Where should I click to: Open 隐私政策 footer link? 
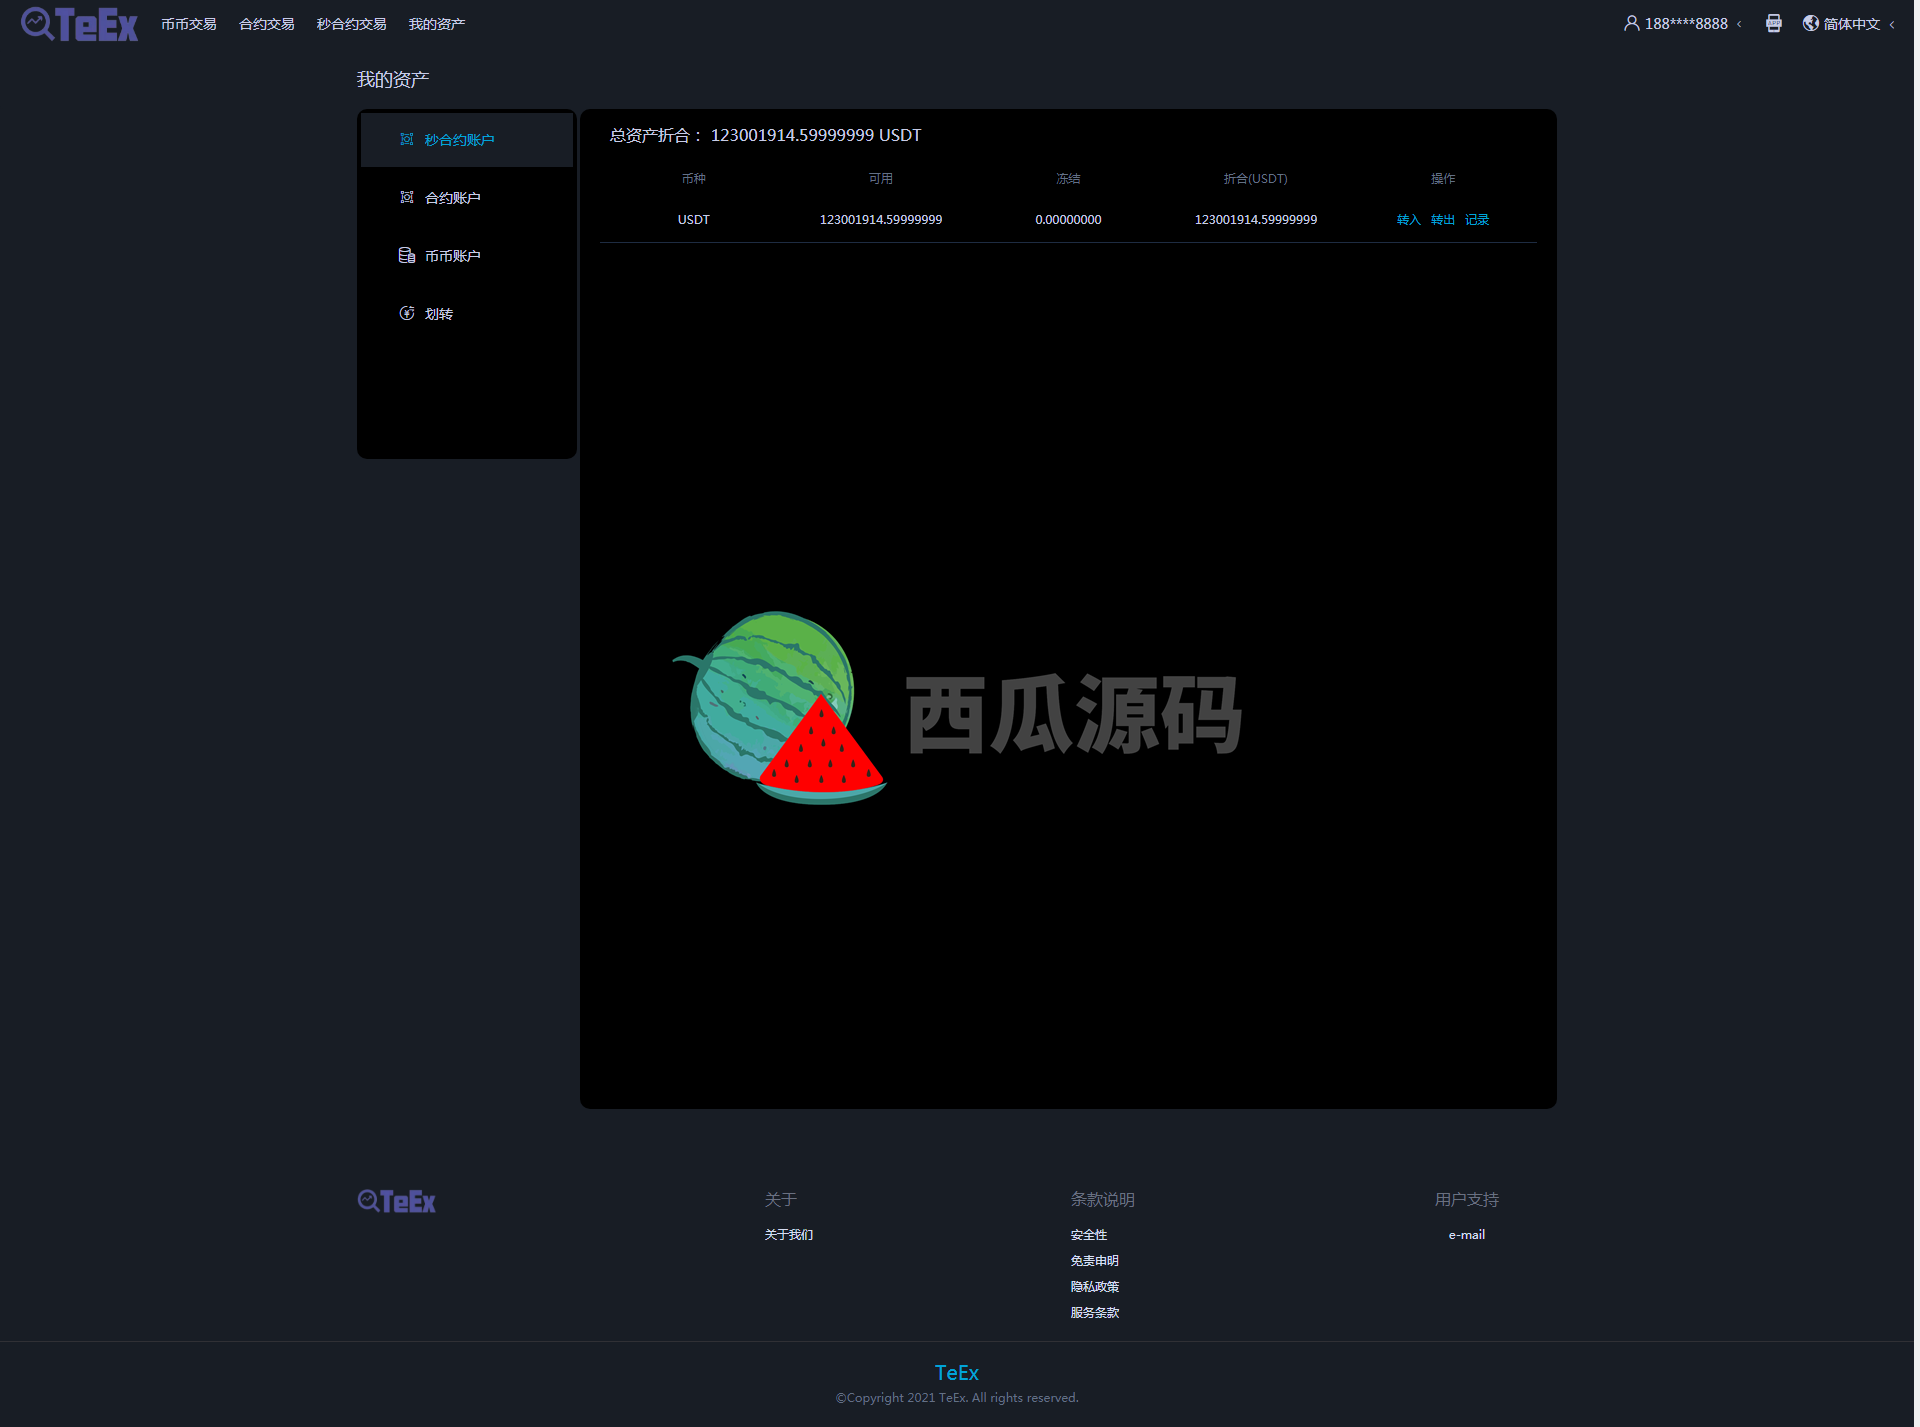[x=1095, y=1287]
